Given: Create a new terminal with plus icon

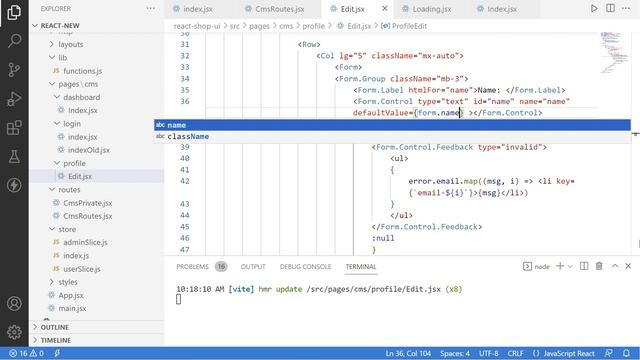Looking at the screenshot, I should [560, 266].
